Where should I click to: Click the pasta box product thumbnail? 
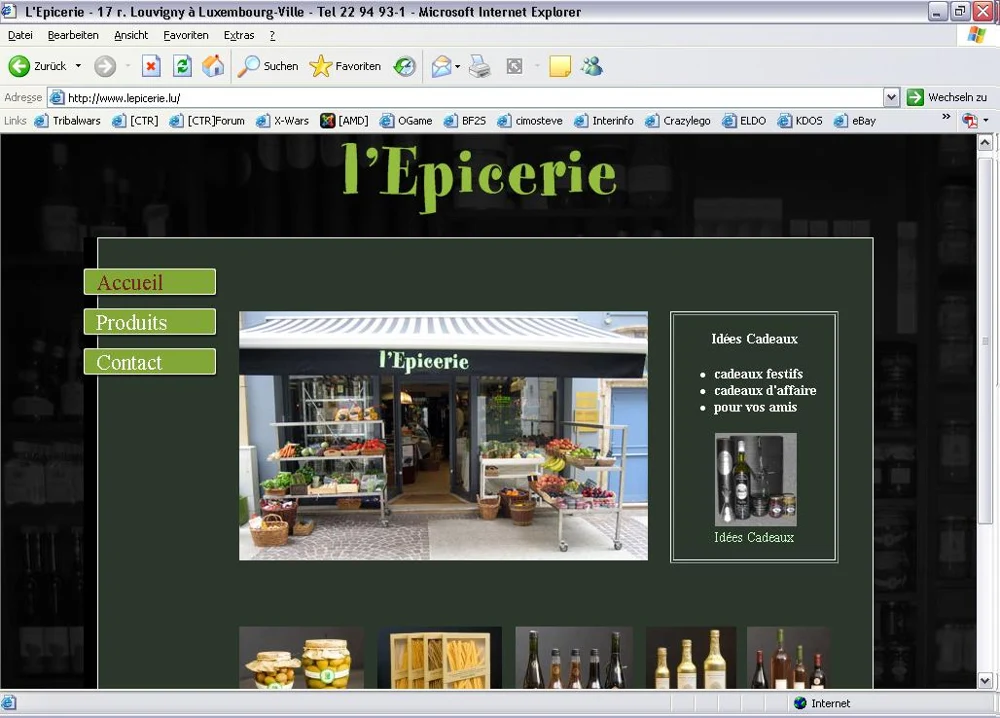(x=439, y=657)
